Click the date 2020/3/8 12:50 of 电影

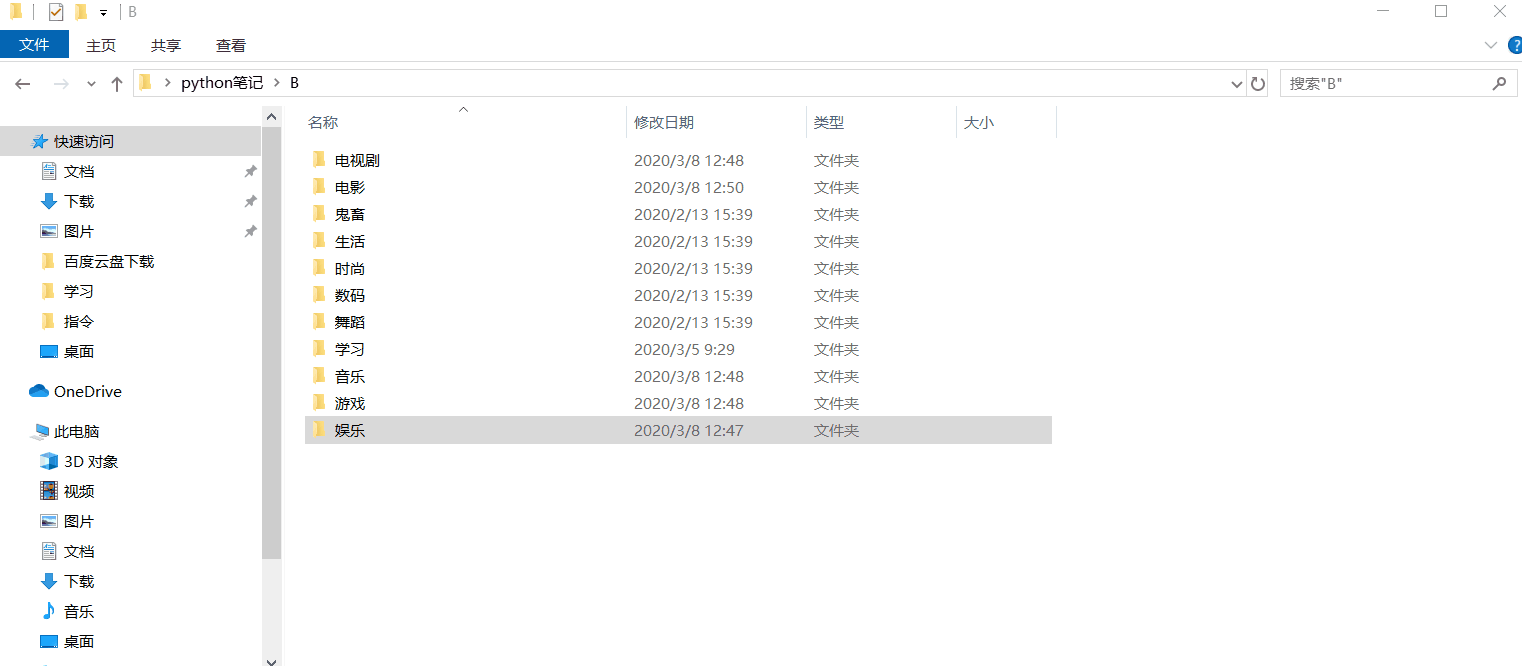point(689,187)
